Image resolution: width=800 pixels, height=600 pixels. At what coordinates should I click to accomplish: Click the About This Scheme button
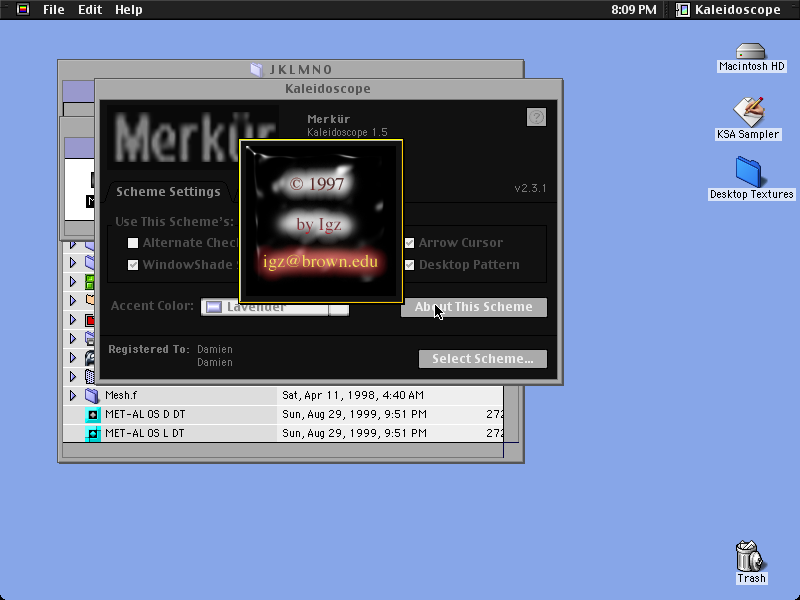pyautogui.click(x=473, y=307)
